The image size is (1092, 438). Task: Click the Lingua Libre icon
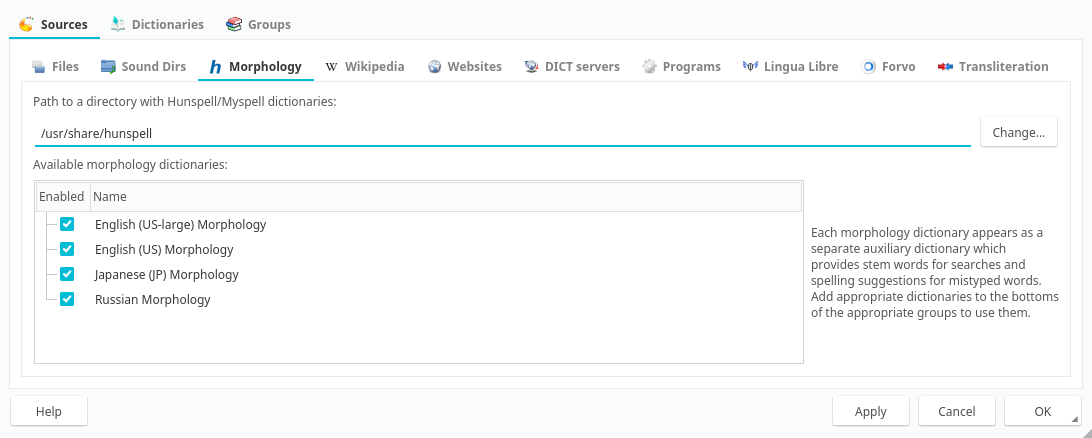pos(750,67)
